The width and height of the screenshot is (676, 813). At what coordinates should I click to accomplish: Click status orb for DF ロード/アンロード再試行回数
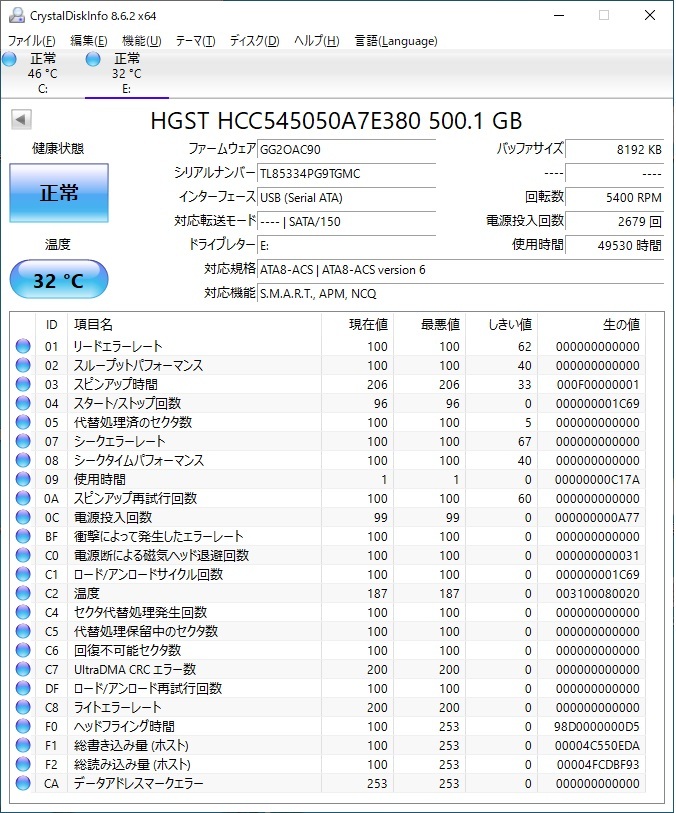tap(23, 689)
